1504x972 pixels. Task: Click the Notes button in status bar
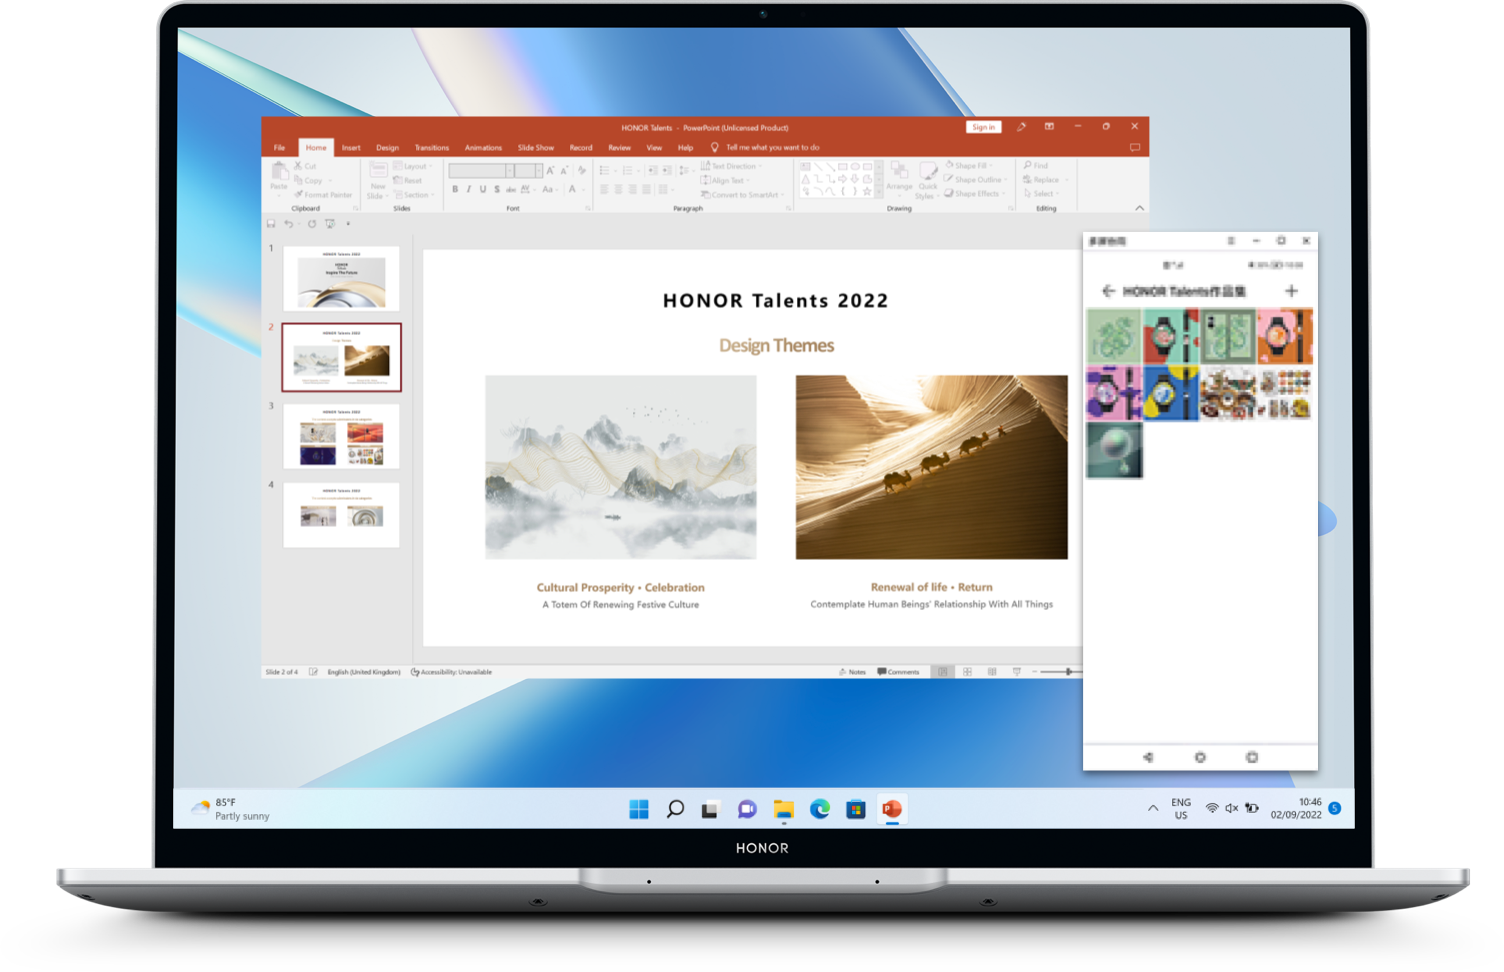[x=853, y=672]
